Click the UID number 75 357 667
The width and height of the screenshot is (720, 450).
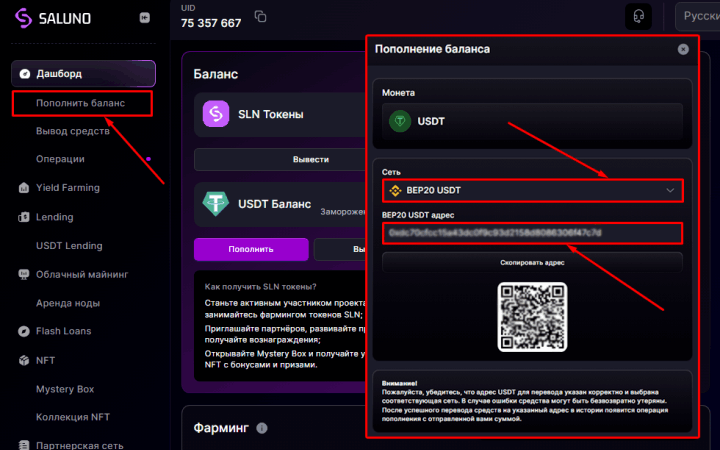(x=211, y=23)
